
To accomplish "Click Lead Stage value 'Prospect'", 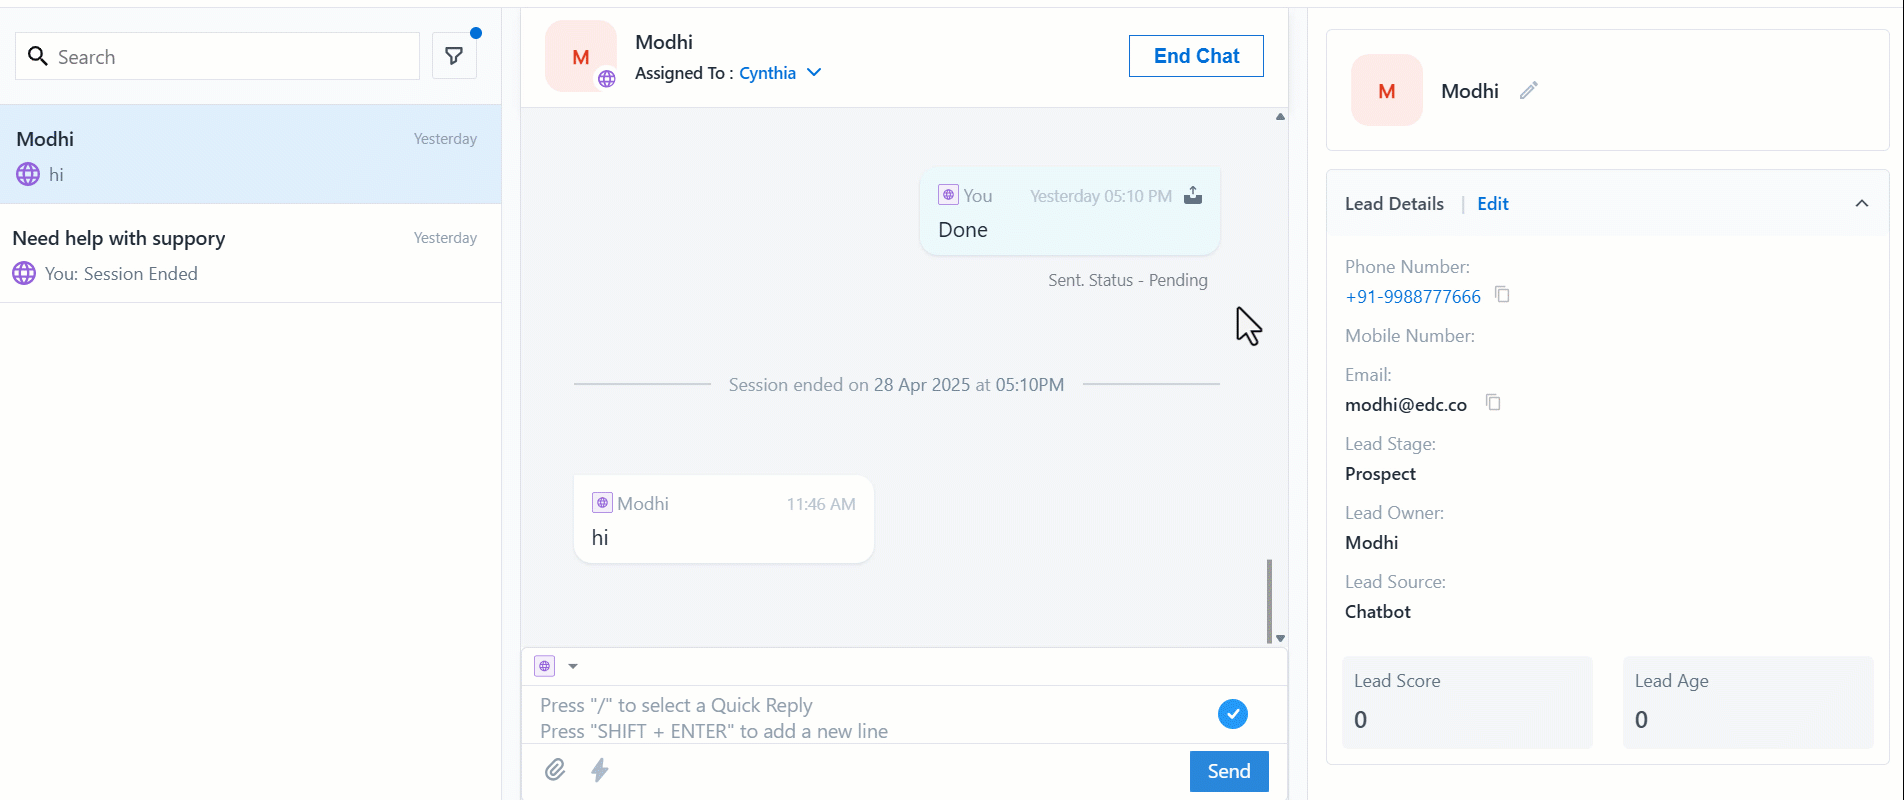I will pyautogui.click(x=1380, y=474).
